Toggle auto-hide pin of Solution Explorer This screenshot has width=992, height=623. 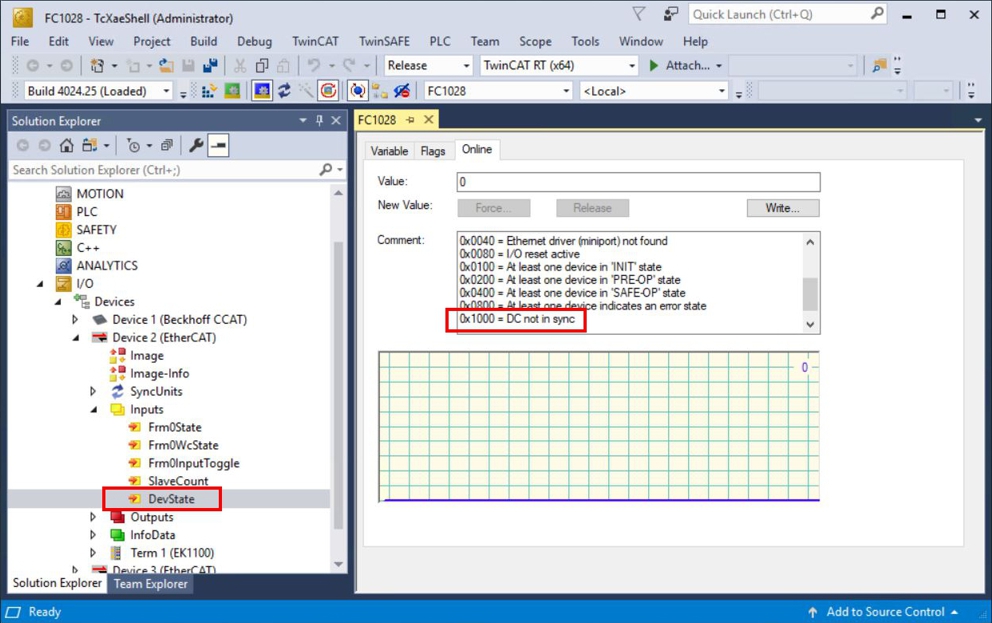point(319,120)
